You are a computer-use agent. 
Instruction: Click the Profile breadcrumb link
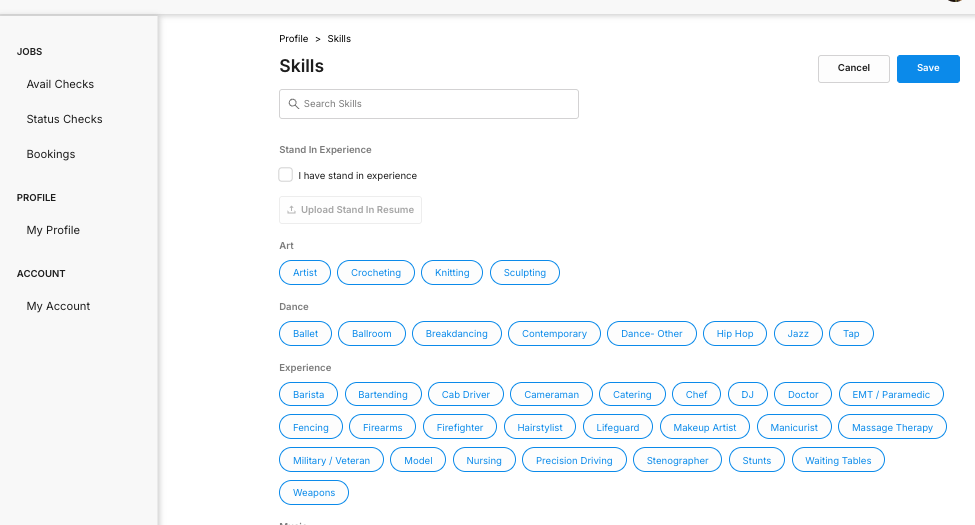click(x=293, y=39)
